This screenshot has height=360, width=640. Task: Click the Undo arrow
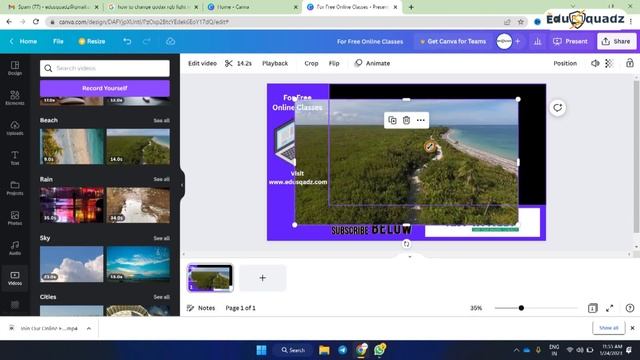(x=127, y=41)
